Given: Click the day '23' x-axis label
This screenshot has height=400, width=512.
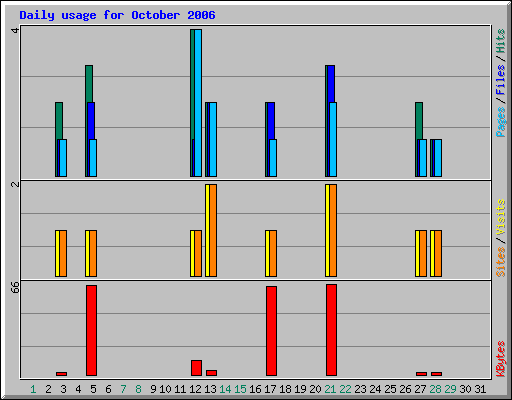Looking at the screenshot, I should 360,389.
